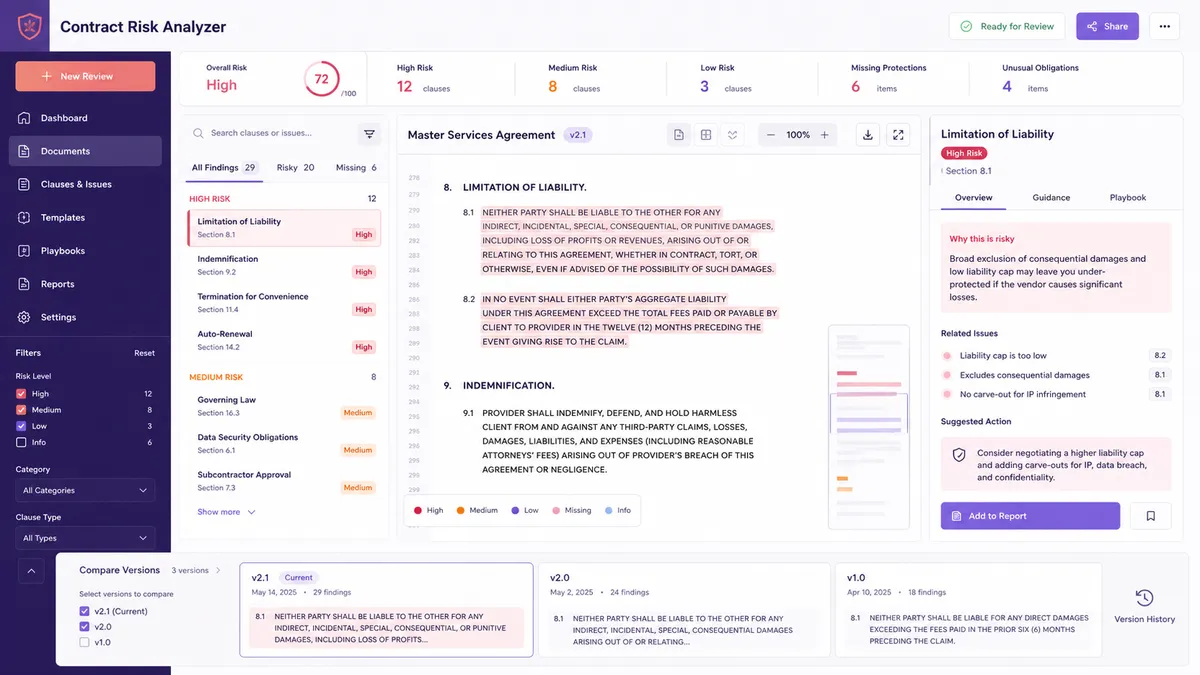Click the 100% zoom level

pos(798,135)
